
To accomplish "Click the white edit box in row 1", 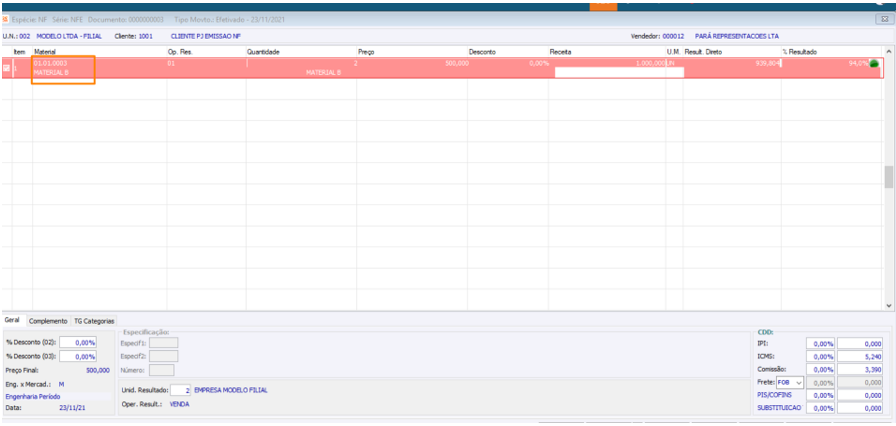I will tap(619, 73).
